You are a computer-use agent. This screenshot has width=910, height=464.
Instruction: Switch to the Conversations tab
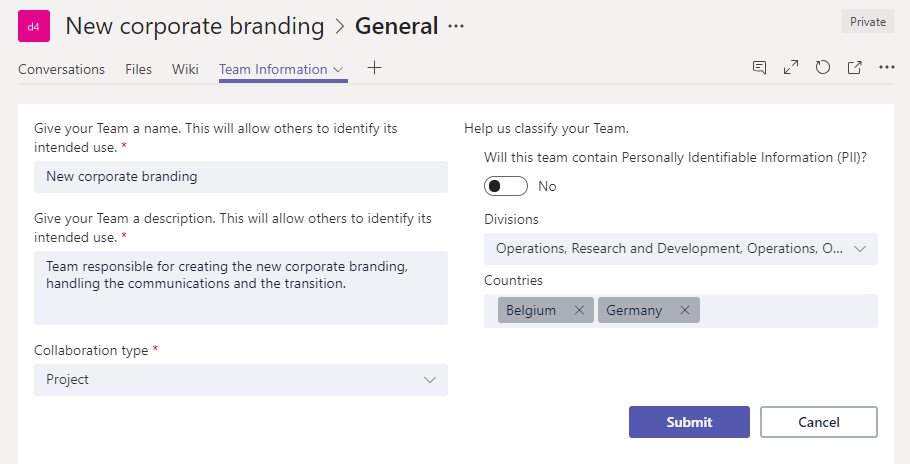coord(61,69)
